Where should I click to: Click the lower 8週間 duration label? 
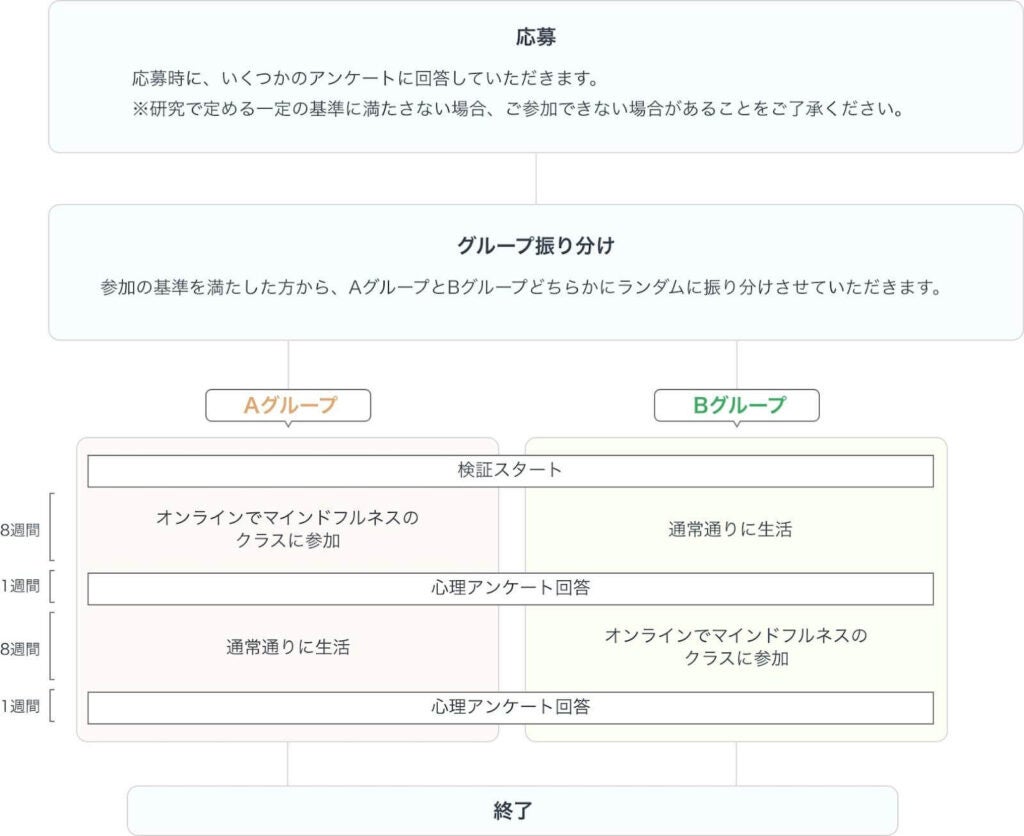pos(19,648)
